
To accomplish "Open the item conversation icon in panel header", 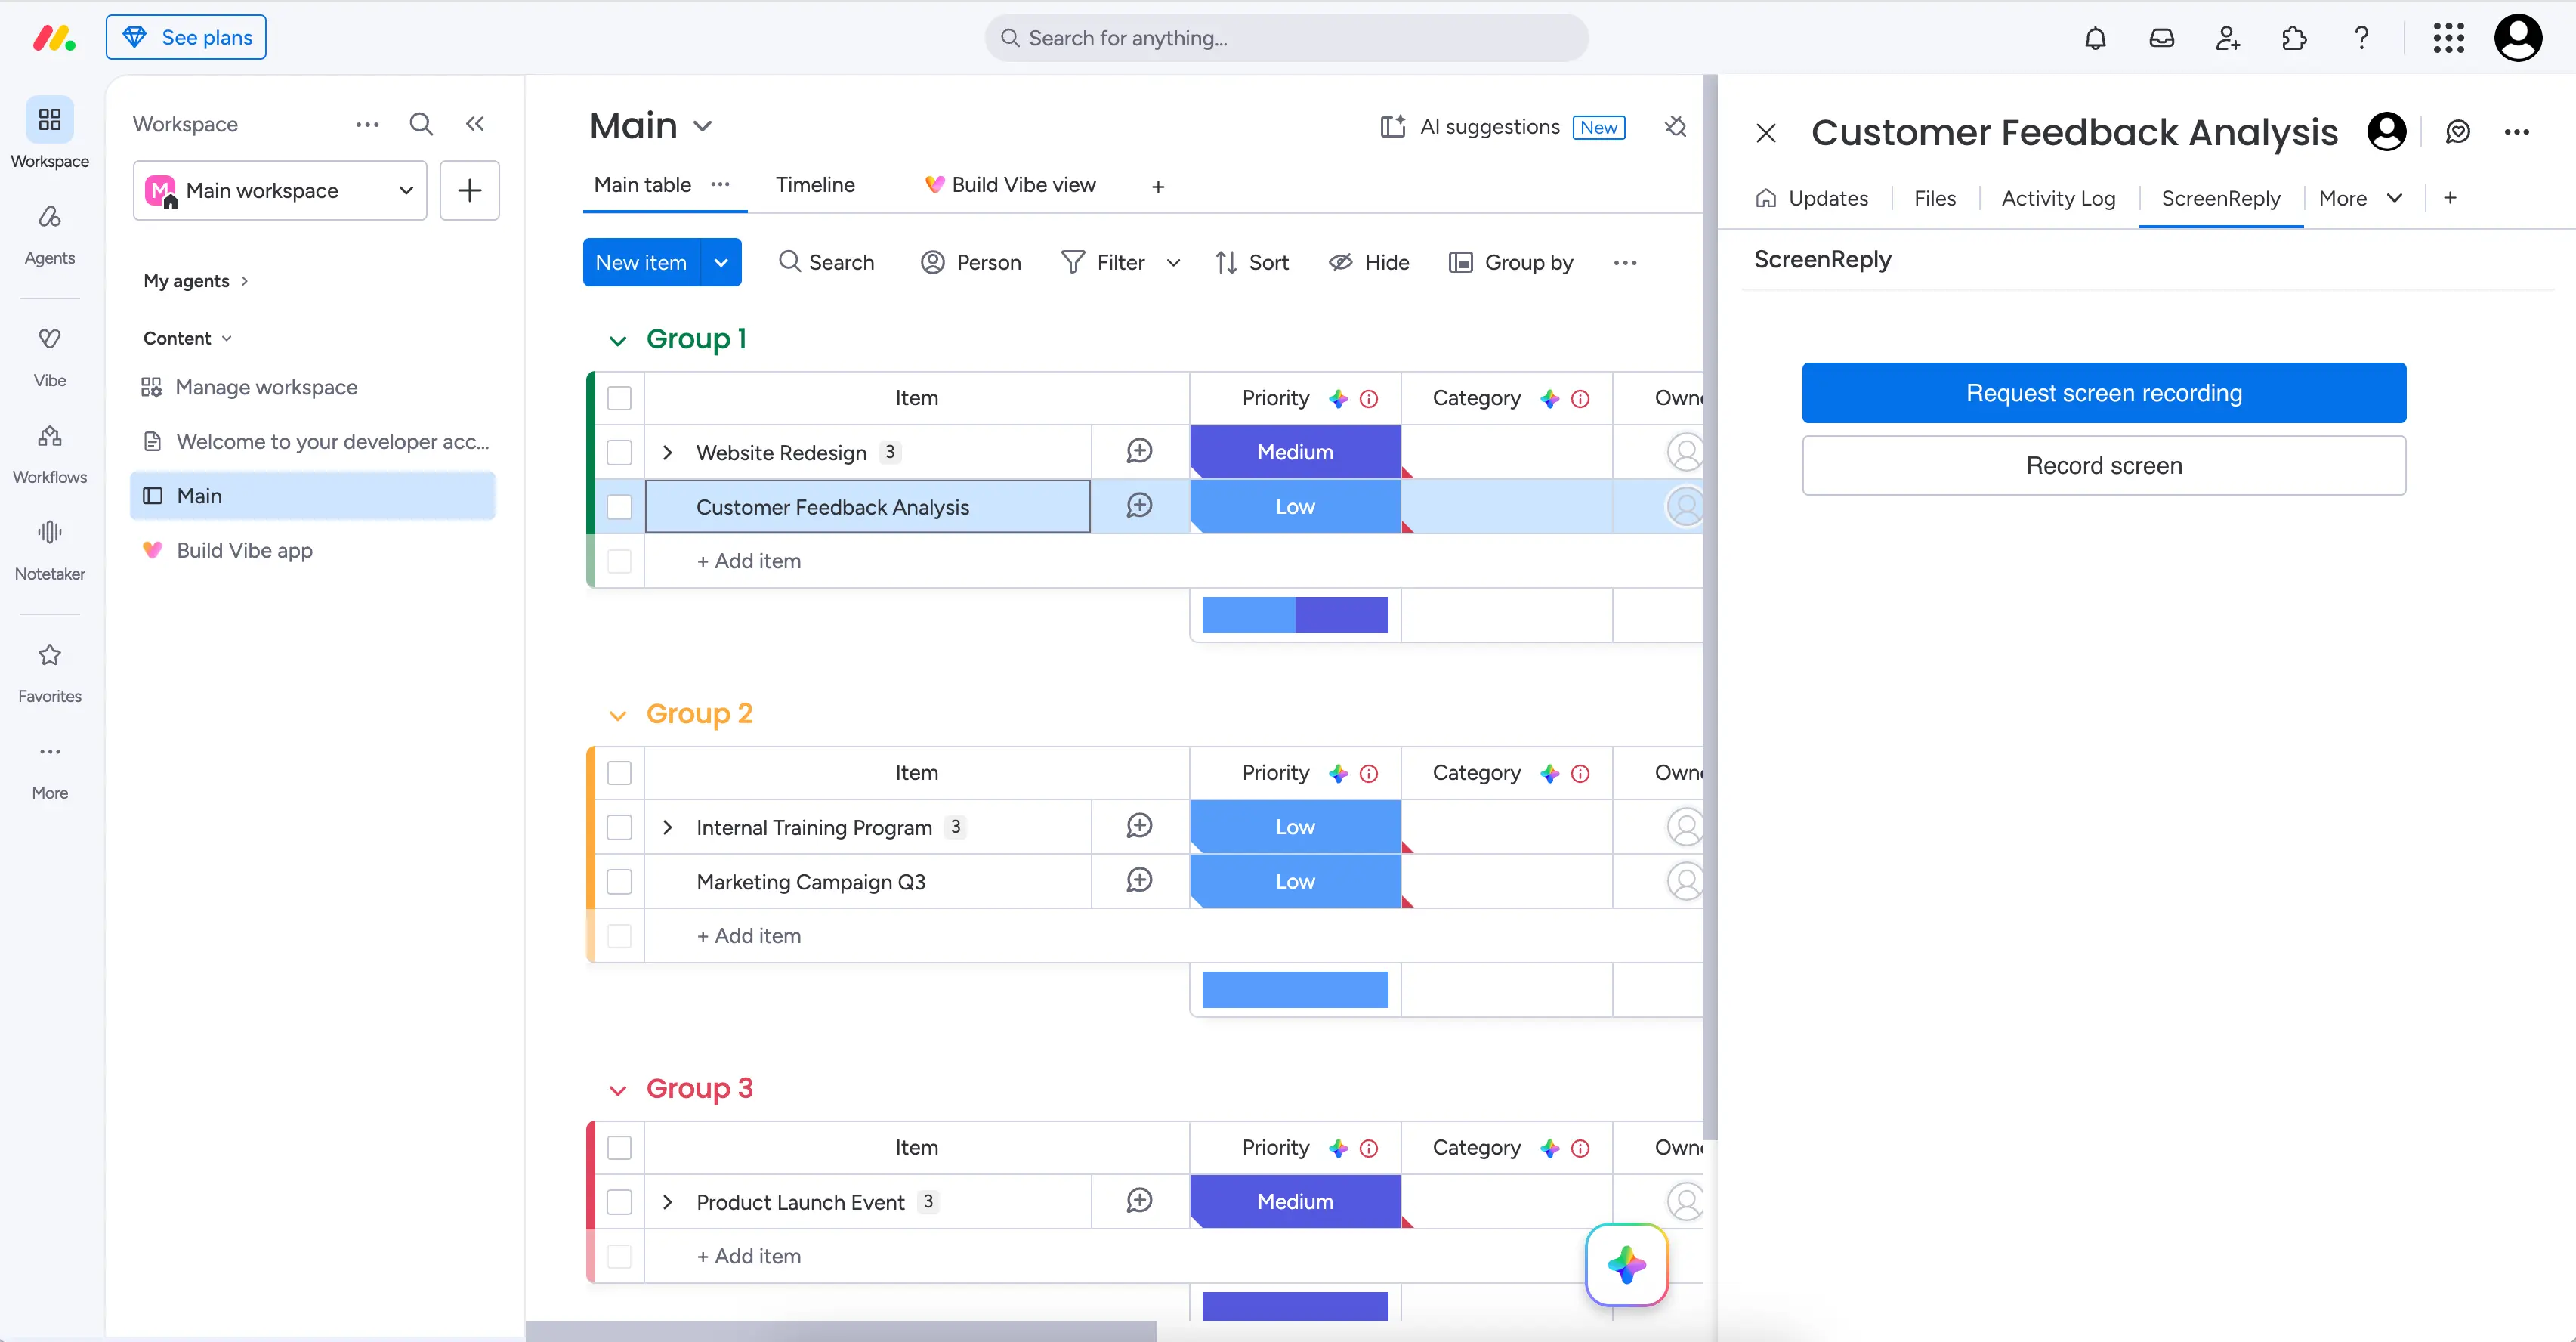I will tap(2458, 131).
